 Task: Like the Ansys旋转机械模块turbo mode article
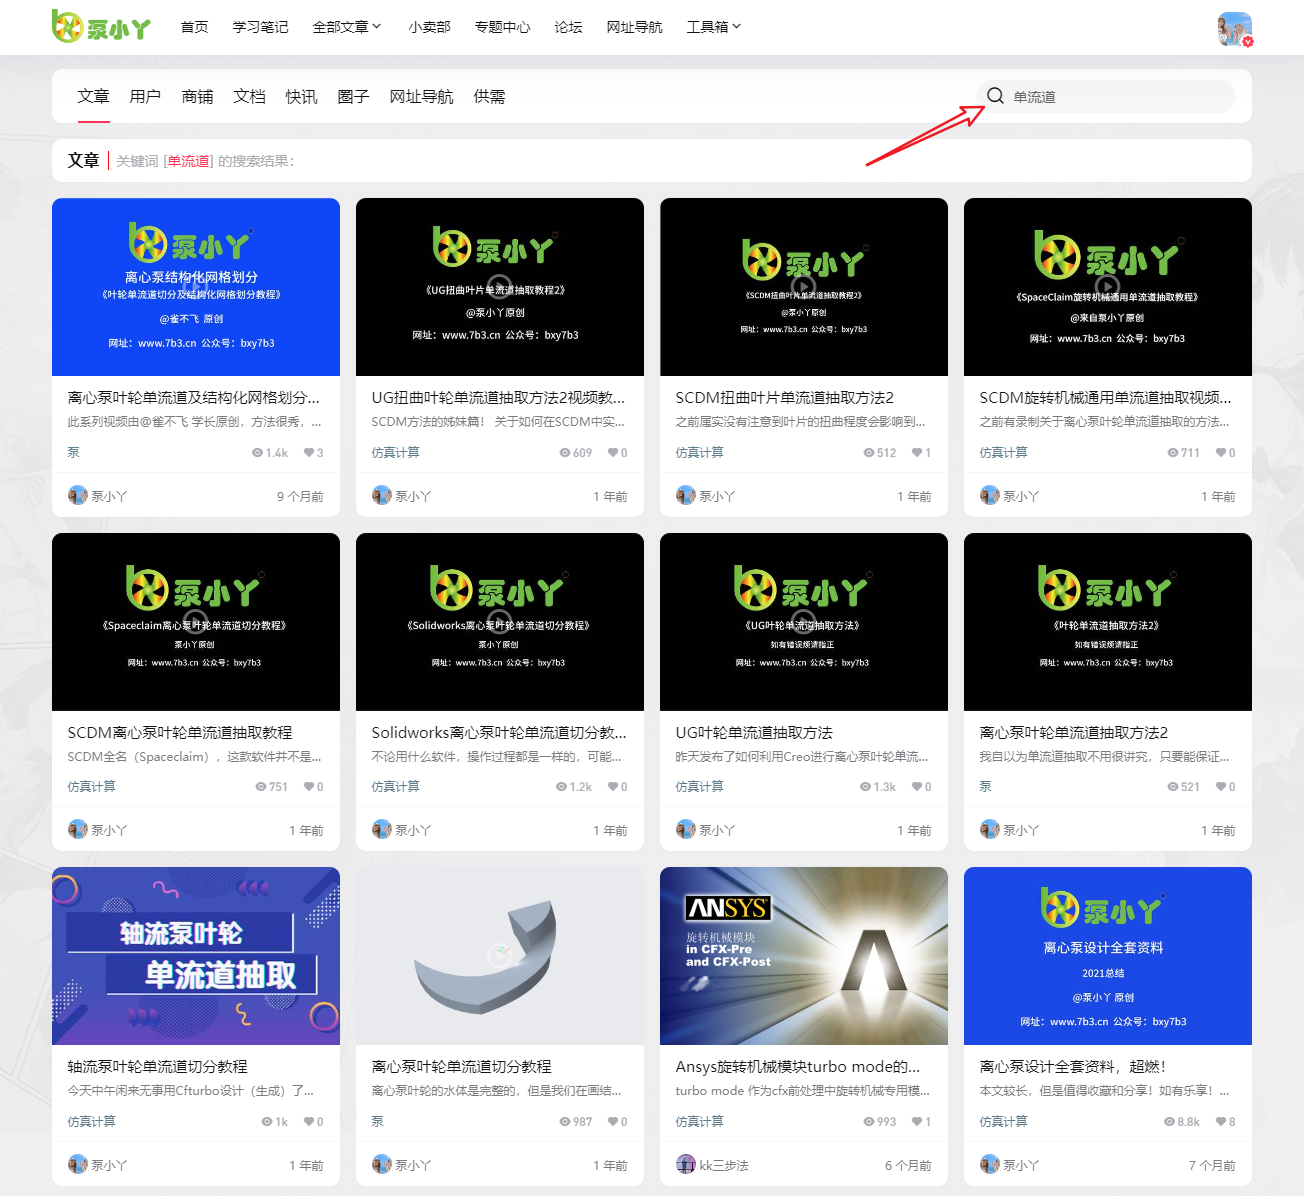916,1122
